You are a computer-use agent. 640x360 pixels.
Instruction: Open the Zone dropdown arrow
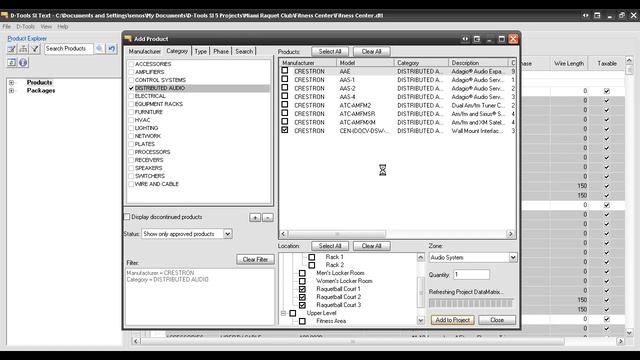(x=513, y=258)
